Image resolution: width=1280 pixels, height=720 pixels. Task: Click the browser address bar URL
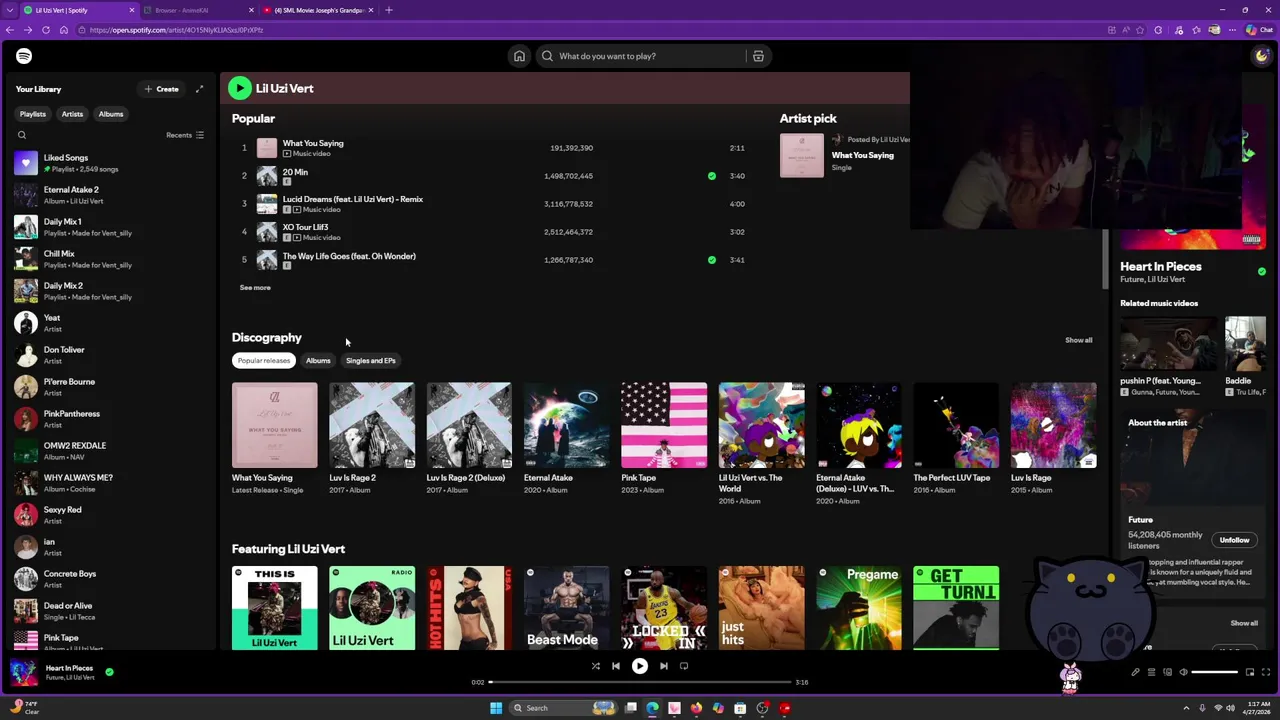(176, 30)
